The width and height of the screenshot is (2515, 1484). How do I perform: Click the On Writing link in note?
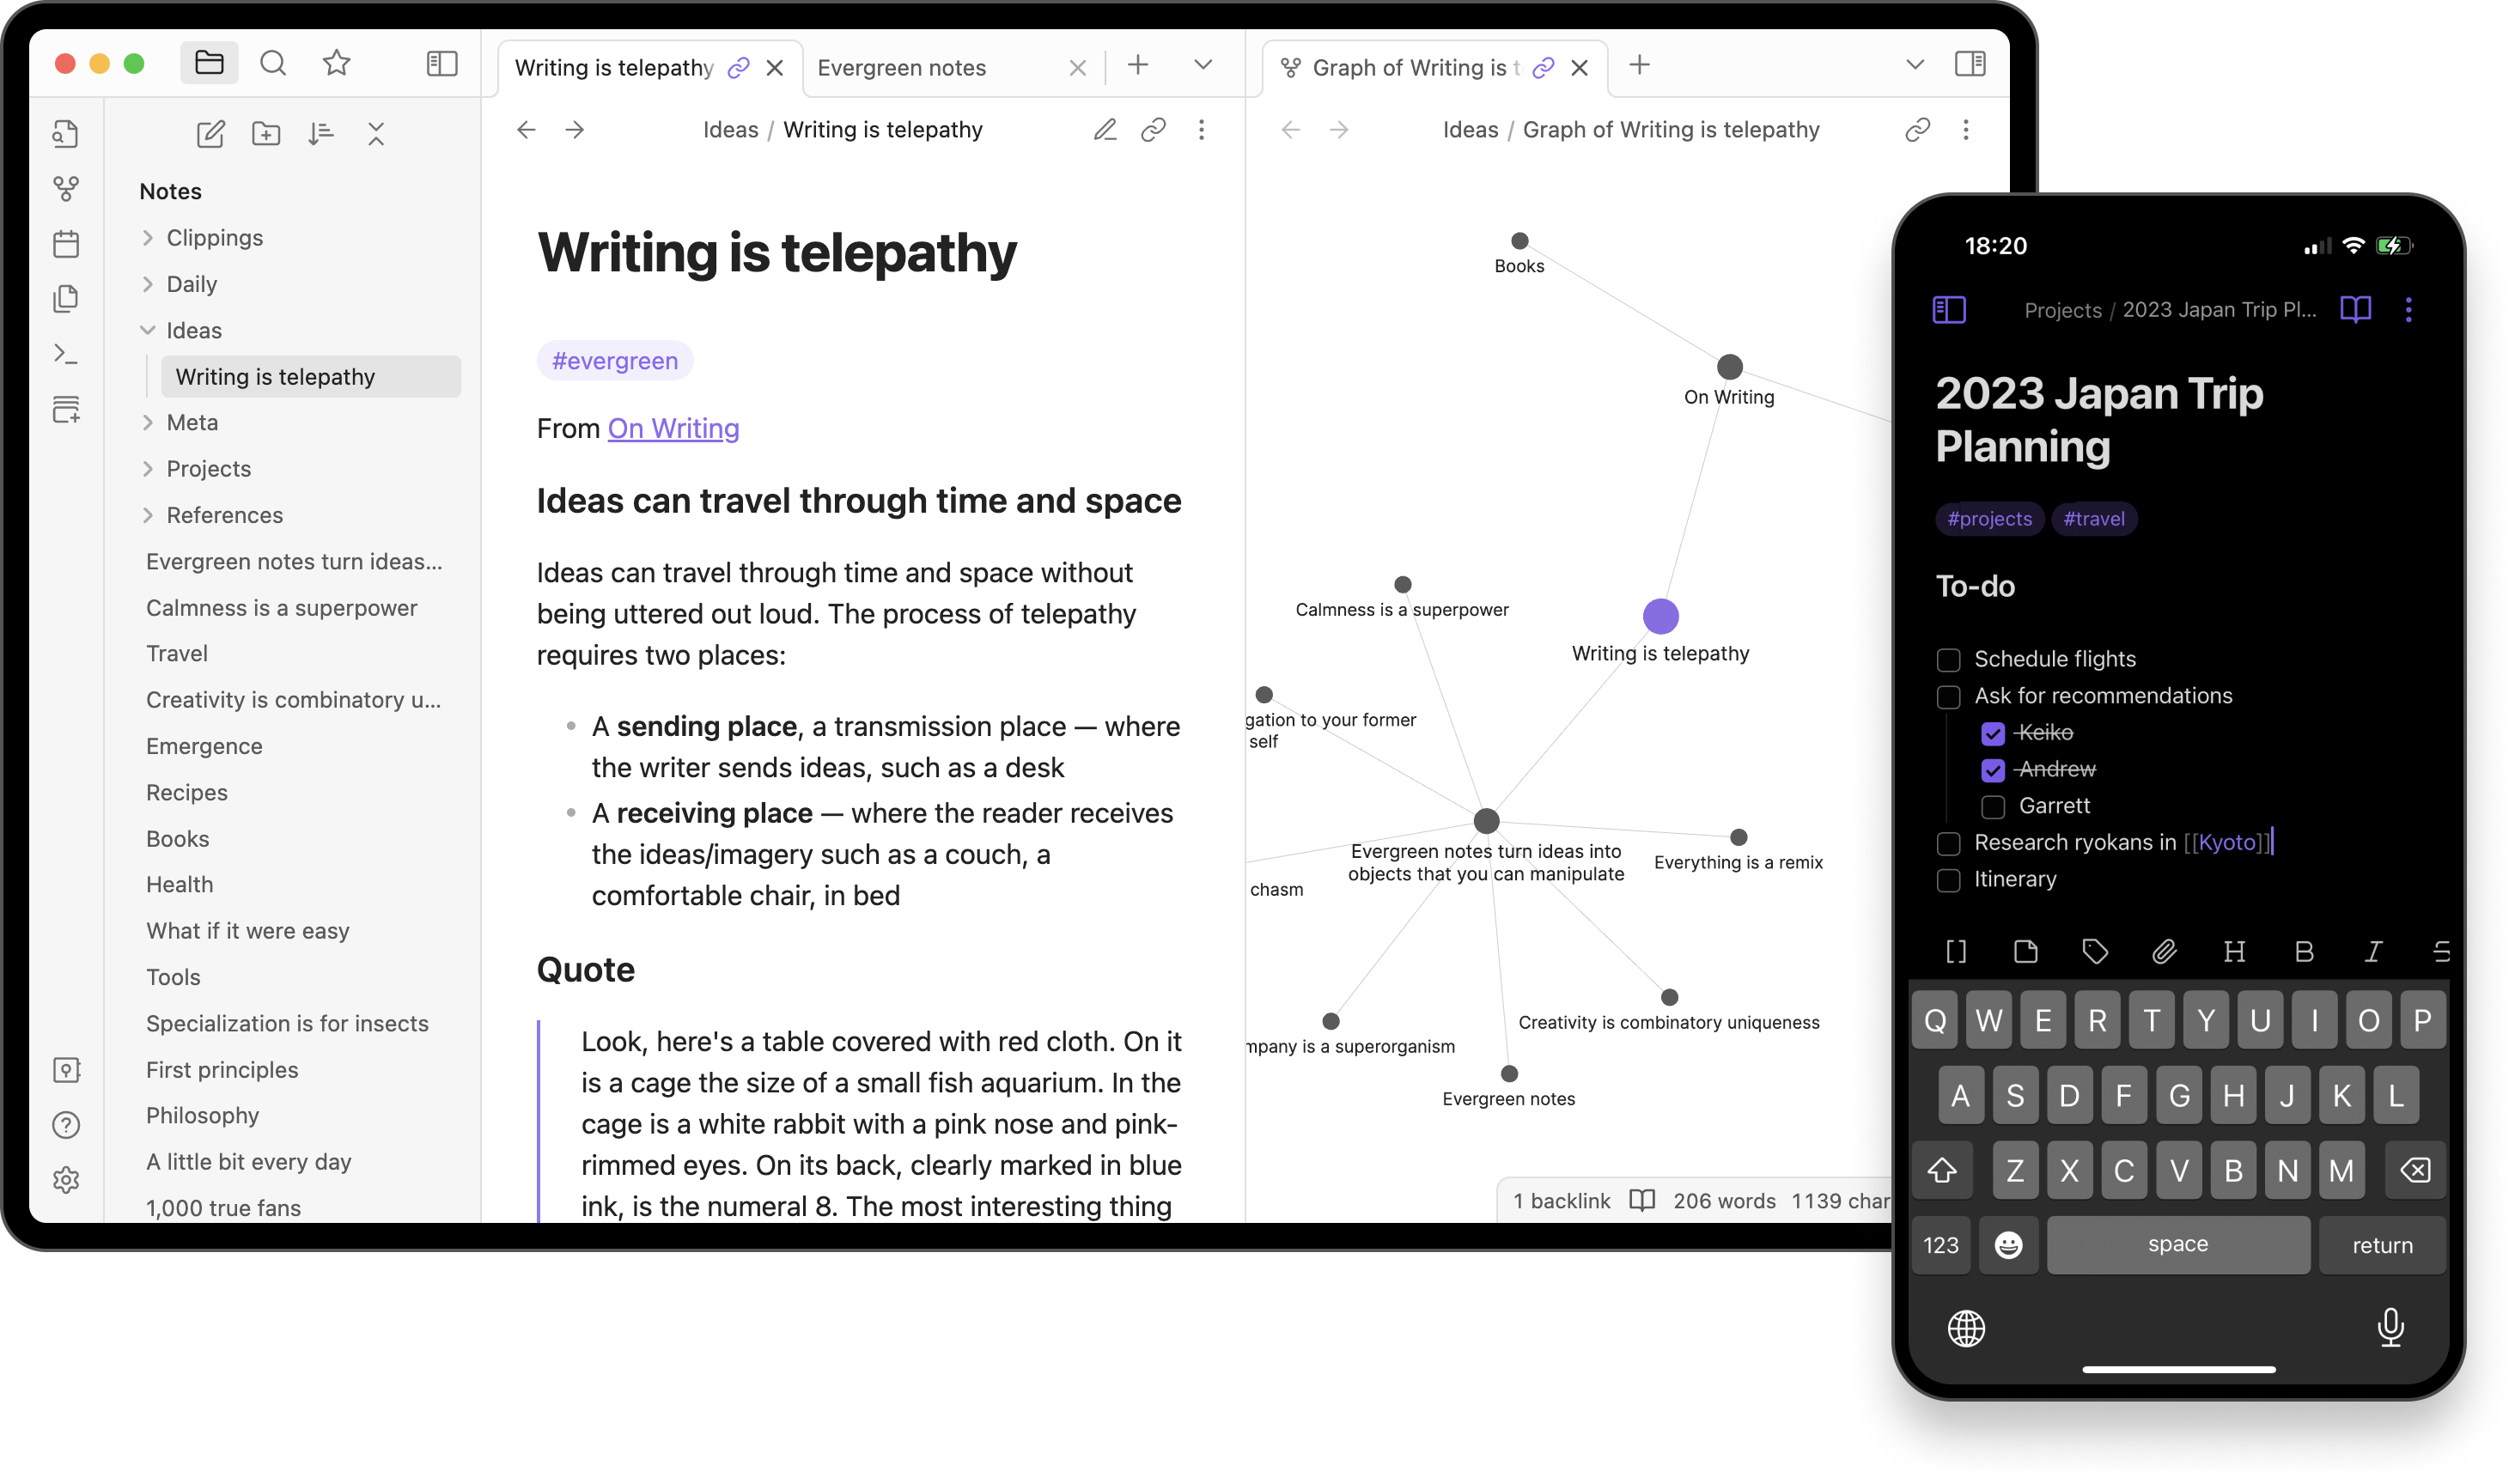(x=673, y=428)
